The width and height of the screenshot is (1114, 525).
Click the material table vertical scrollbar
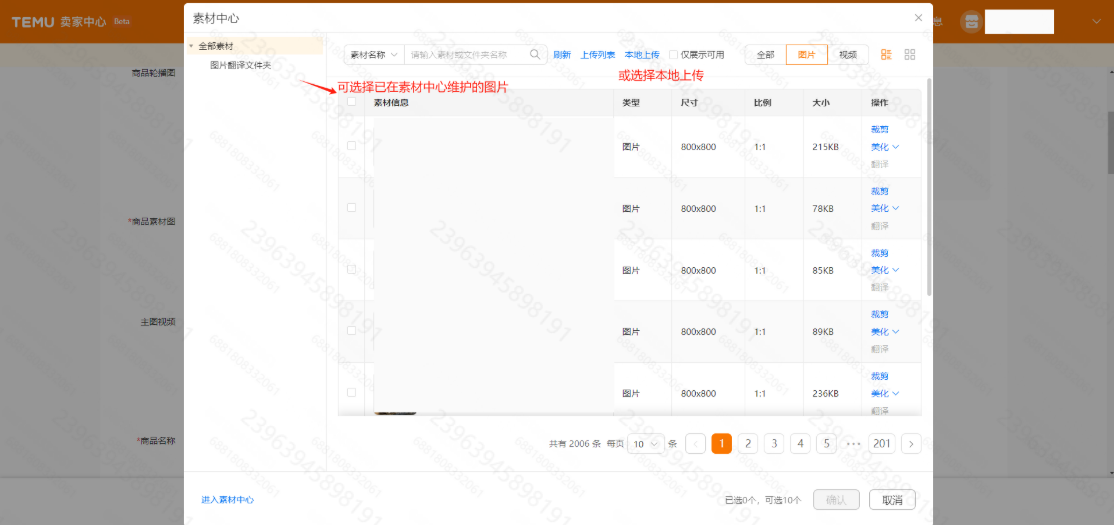929,188
